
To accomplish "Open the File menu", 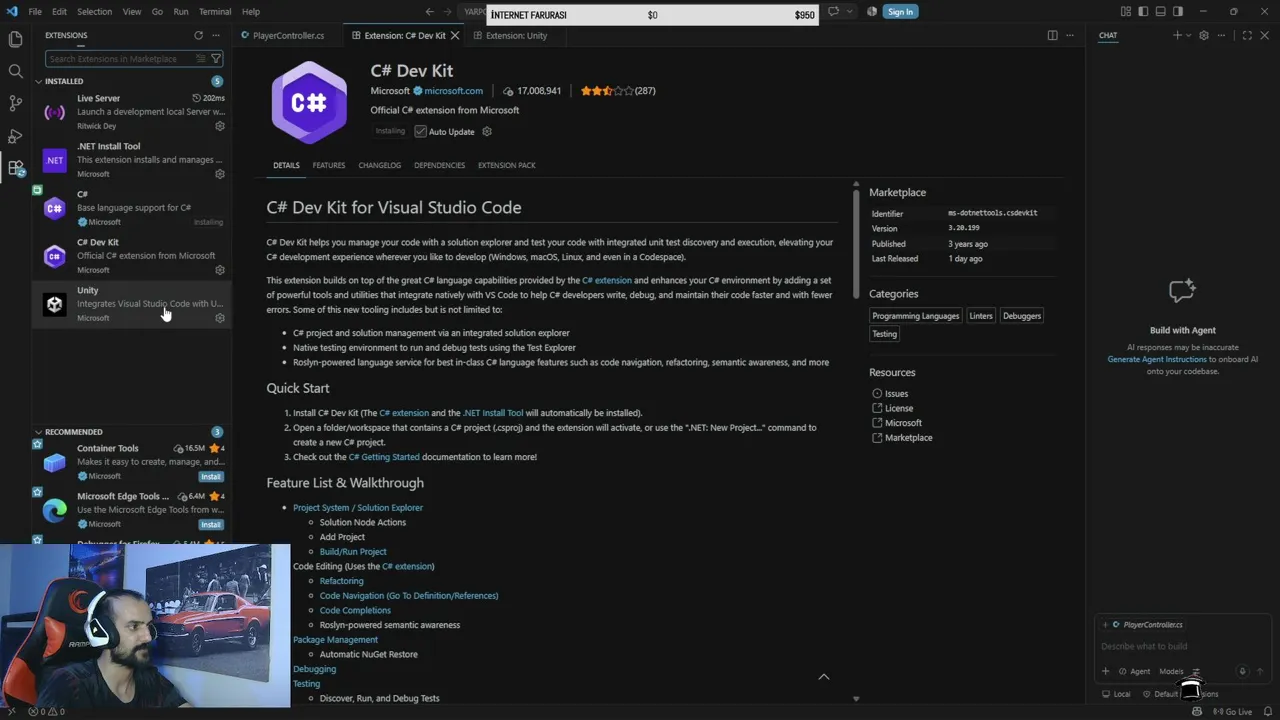I will (35, 12).
